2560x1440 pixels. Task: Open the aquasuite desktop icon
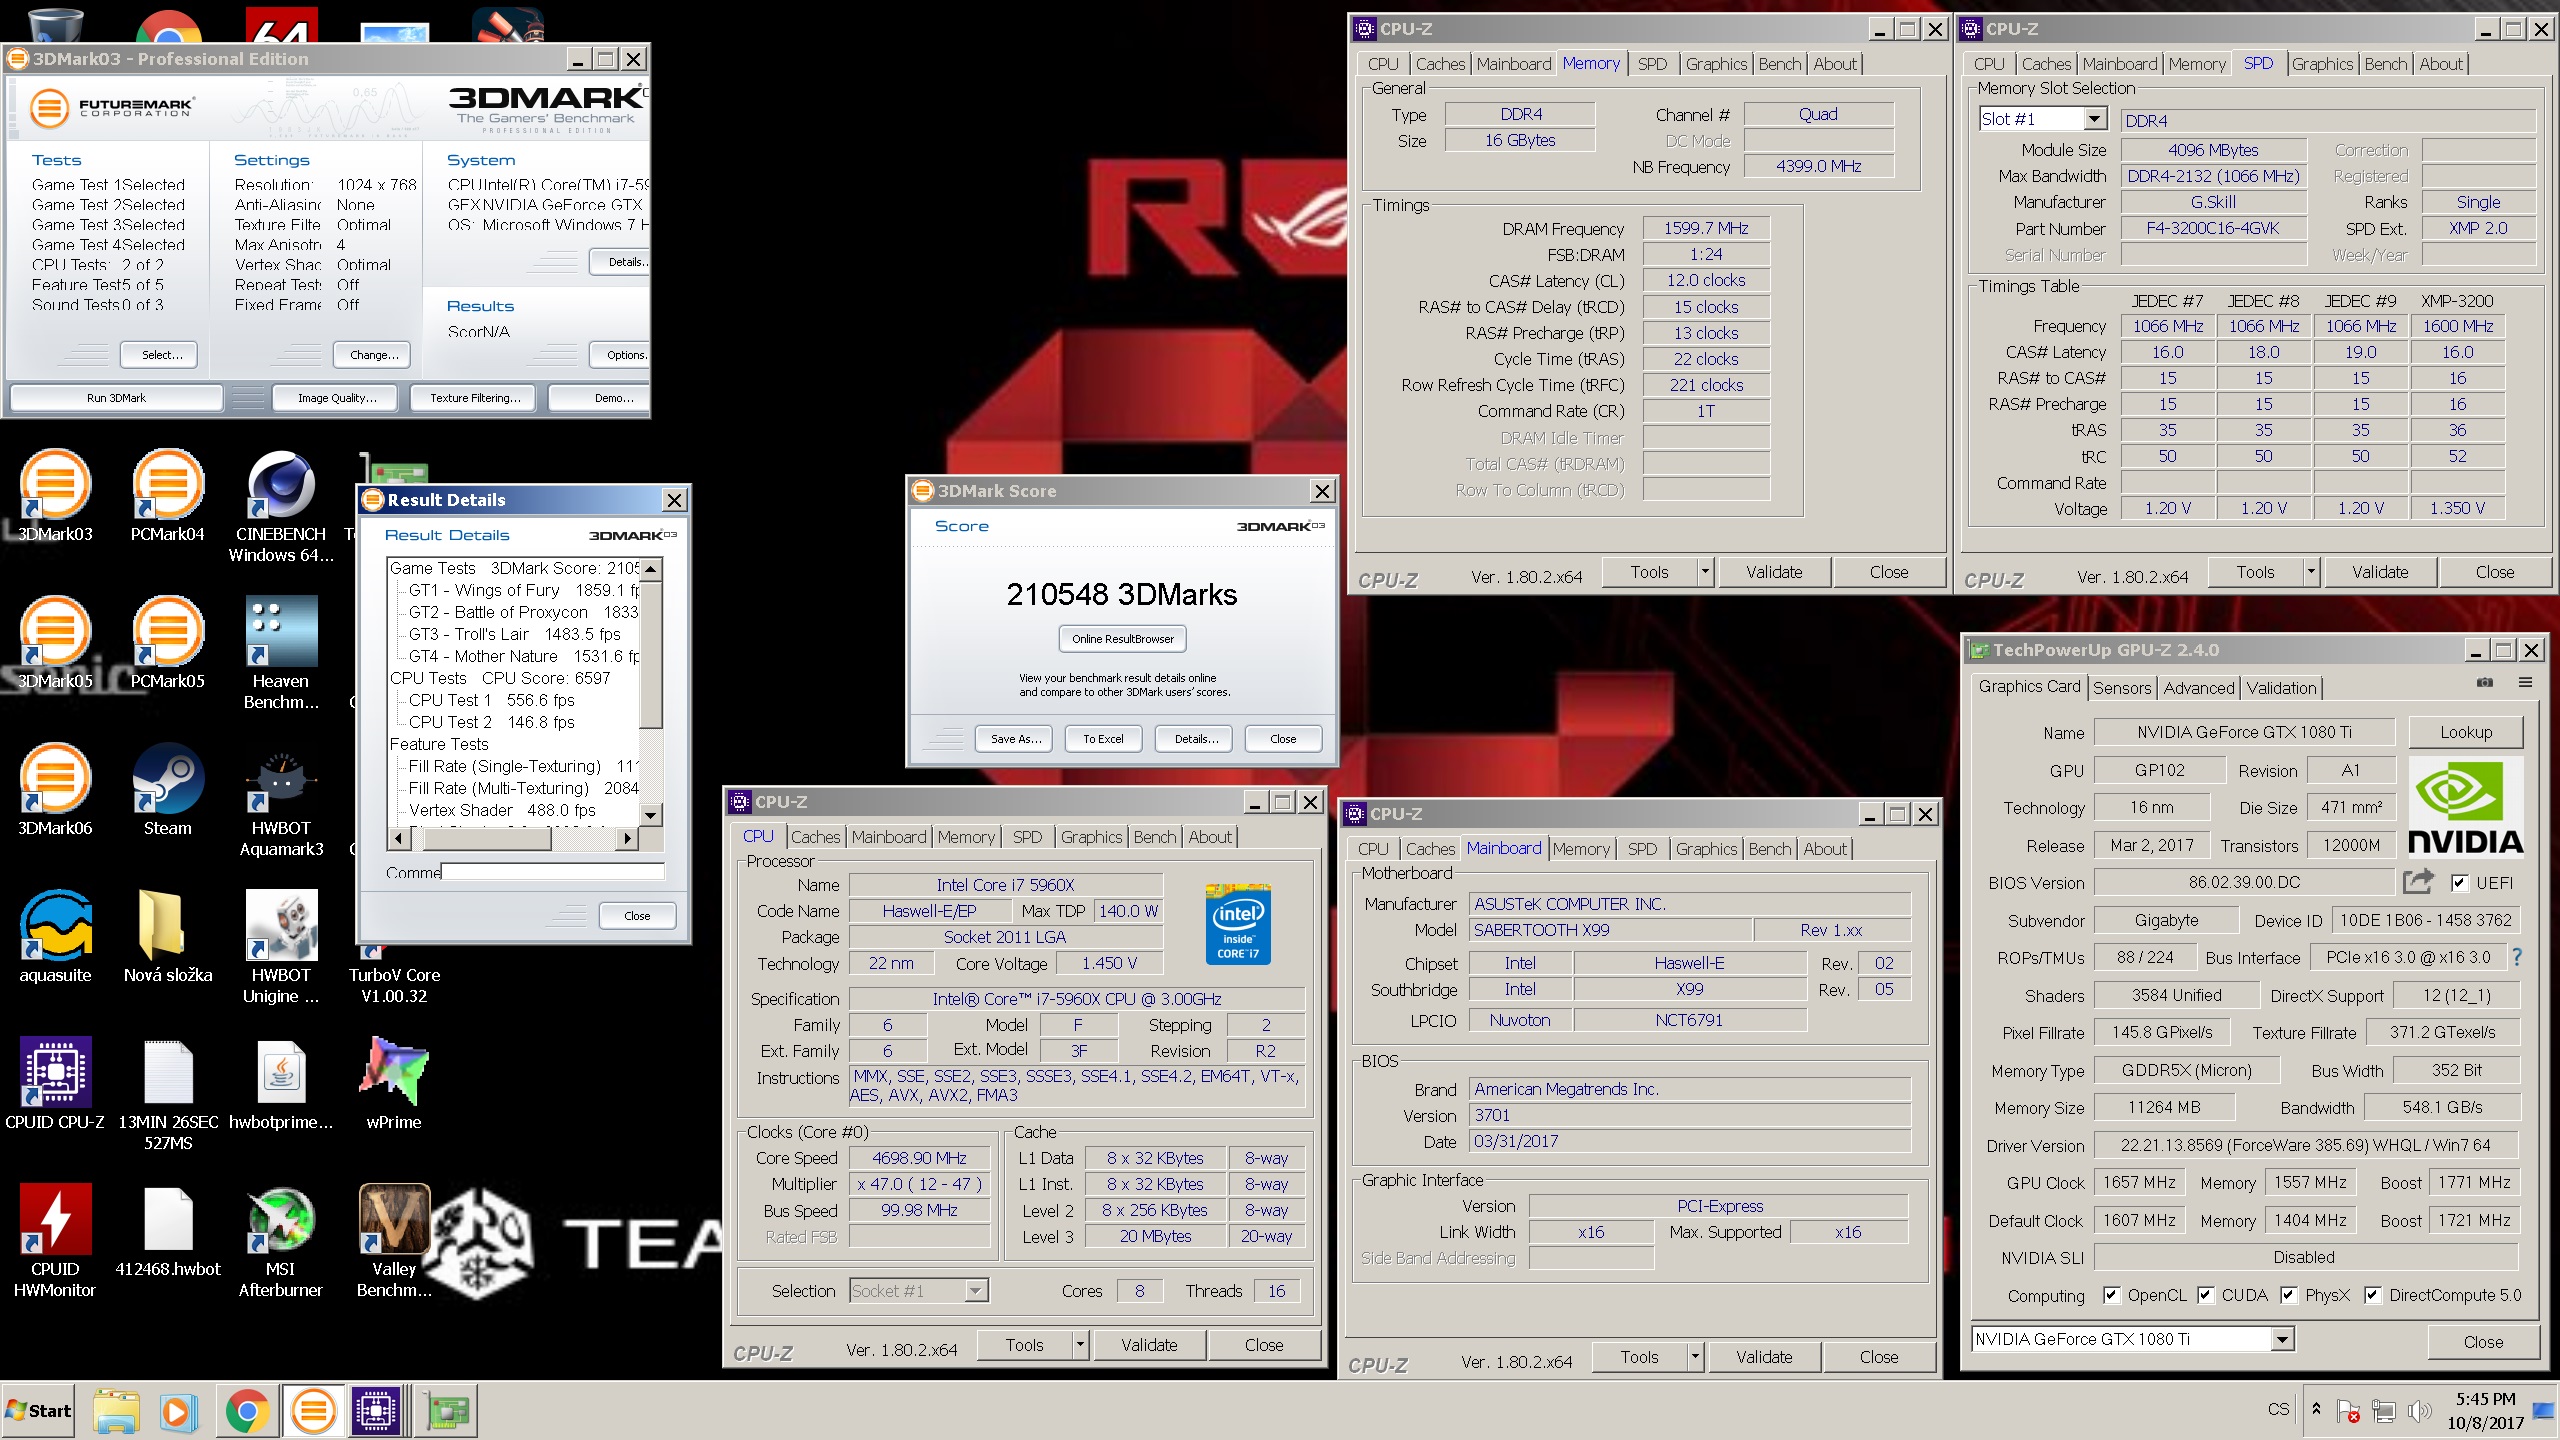point(55,936)
